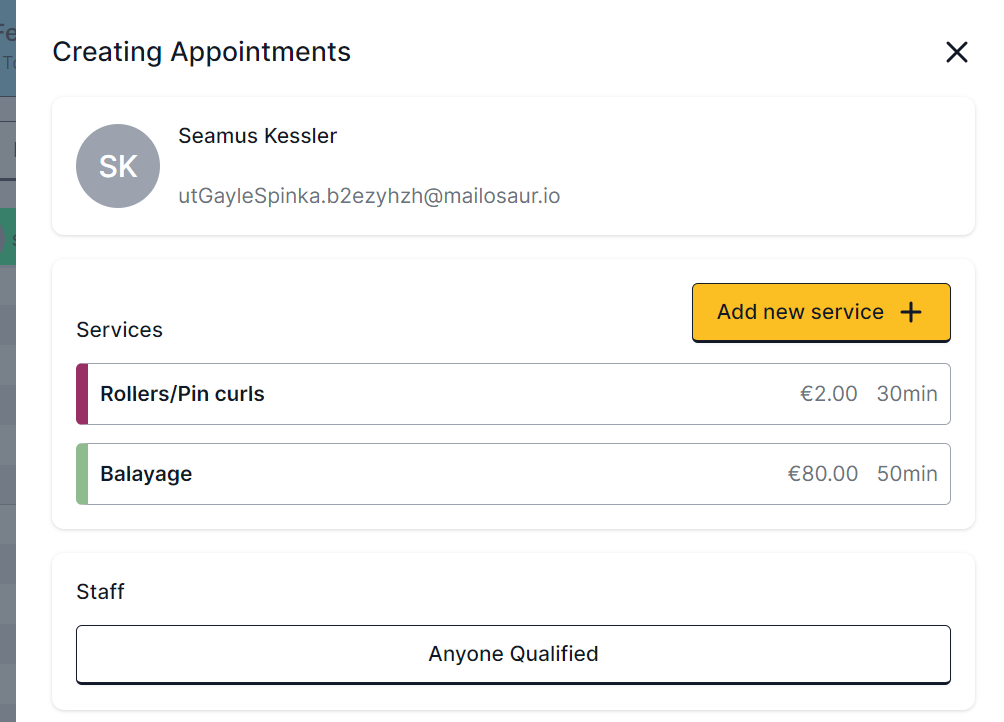Image resolution: width=1004 pixels, height=722 pixels.
Task: Close the Creating Appointments dialog
Action: click(957, 53)
